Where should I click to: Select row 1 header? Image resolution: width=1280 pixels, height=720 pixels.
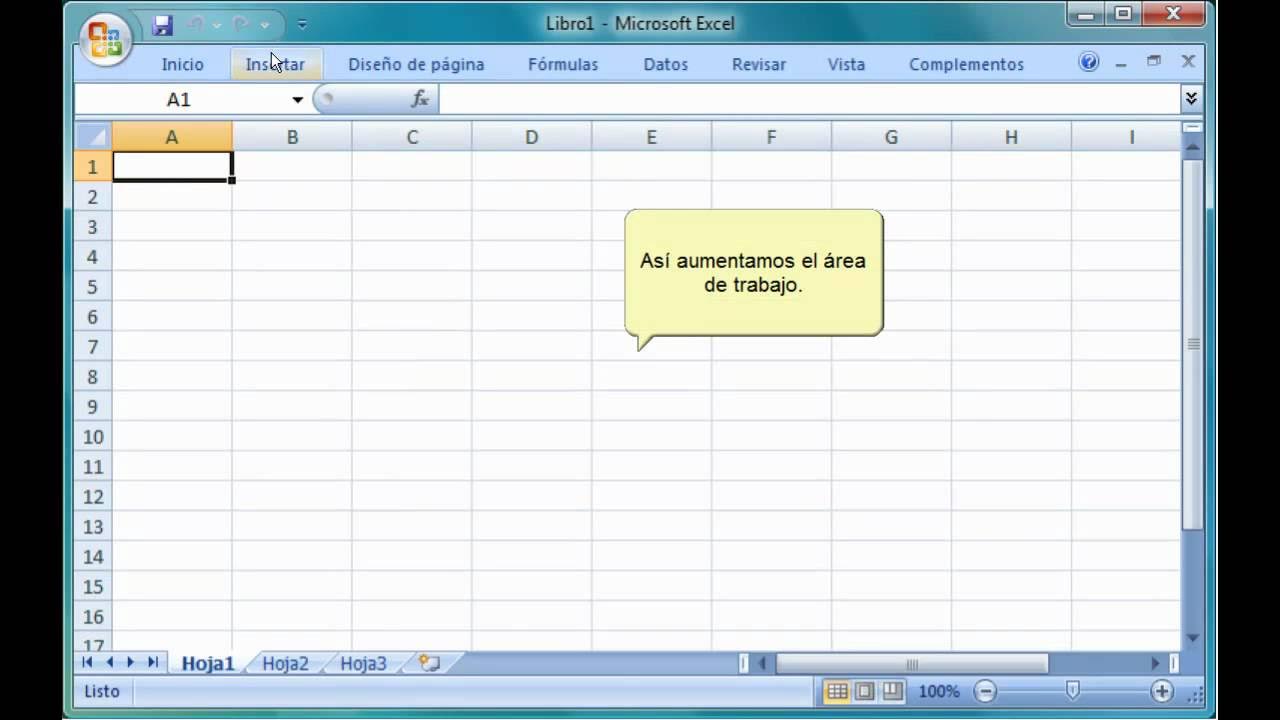point(93,167)
